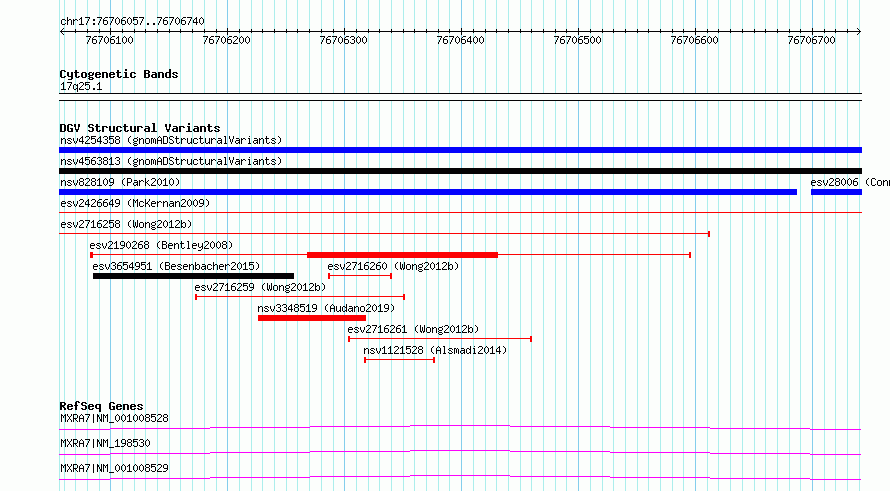The width and height of the screenshot is (890, 491).
Task: Click the MXRA7|NM_198530 transcript label
Action: [x=105, y=443]
